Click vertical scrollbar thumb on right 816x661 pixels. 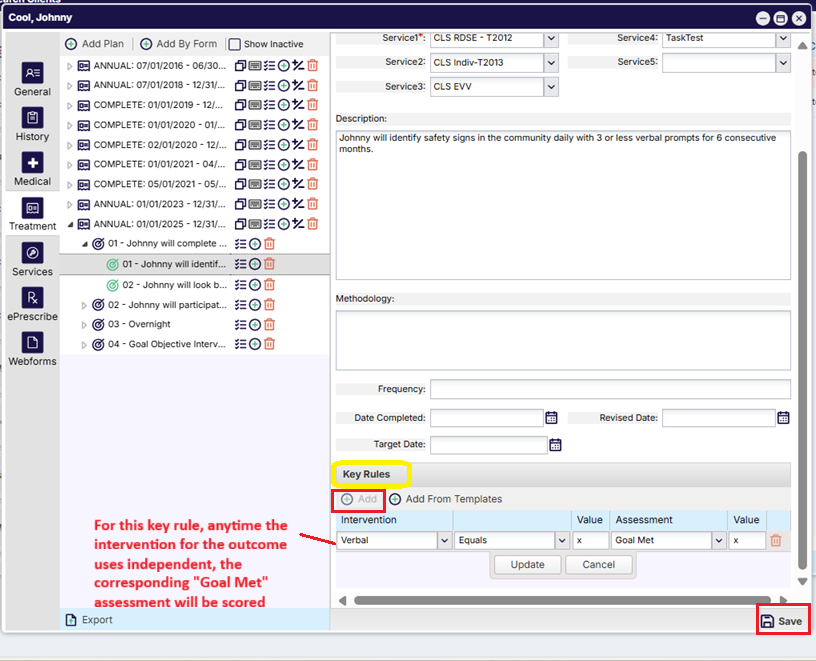(x=802, y=361)
